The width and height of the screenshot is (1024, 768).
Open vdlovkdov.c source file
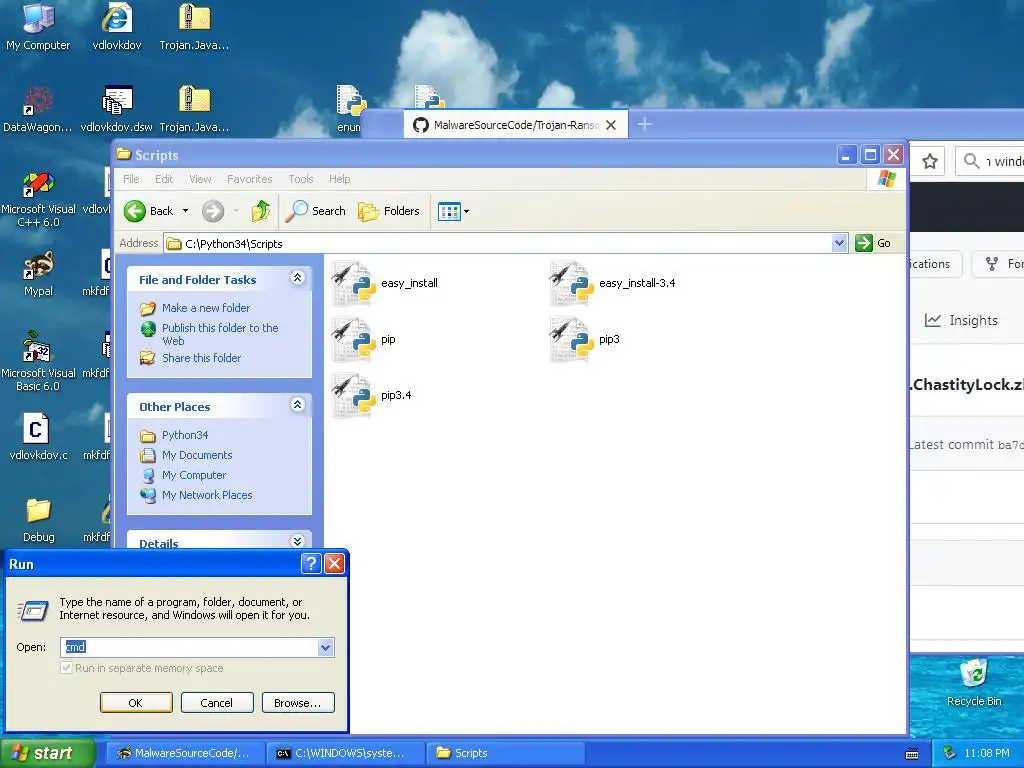point(38,436)
